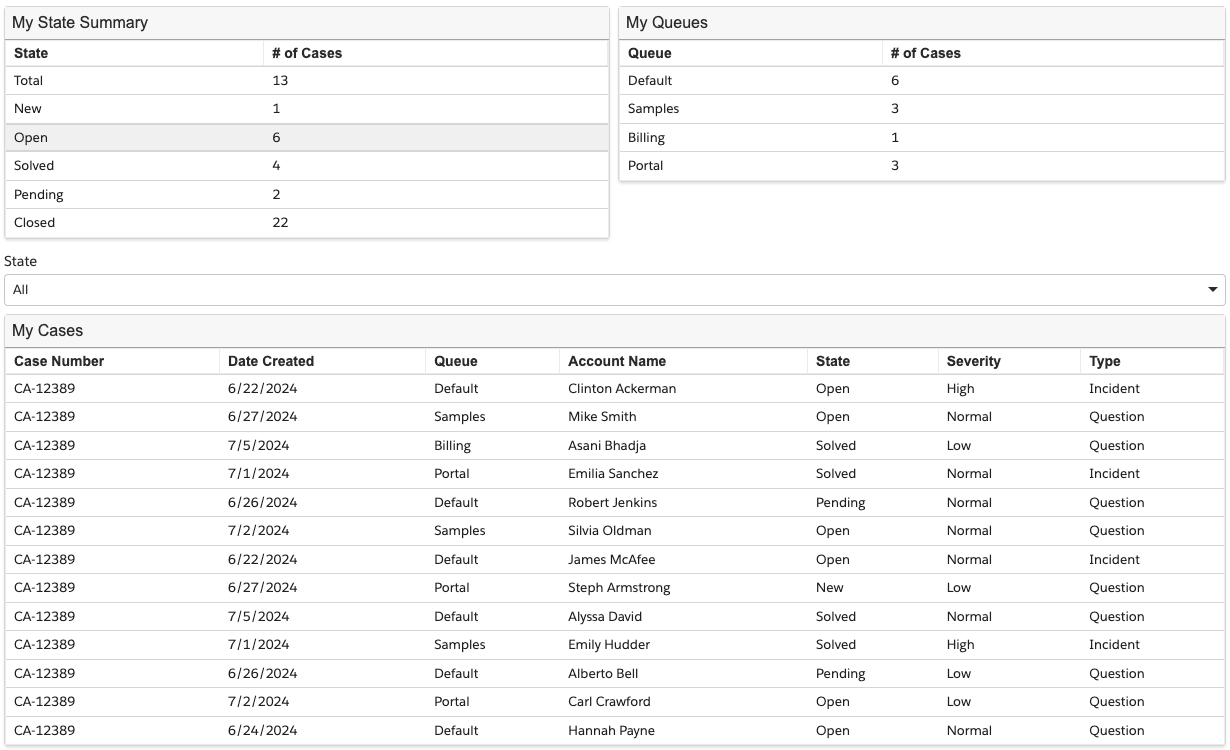Sort My Cases by Account Name header

coord(617,361)
